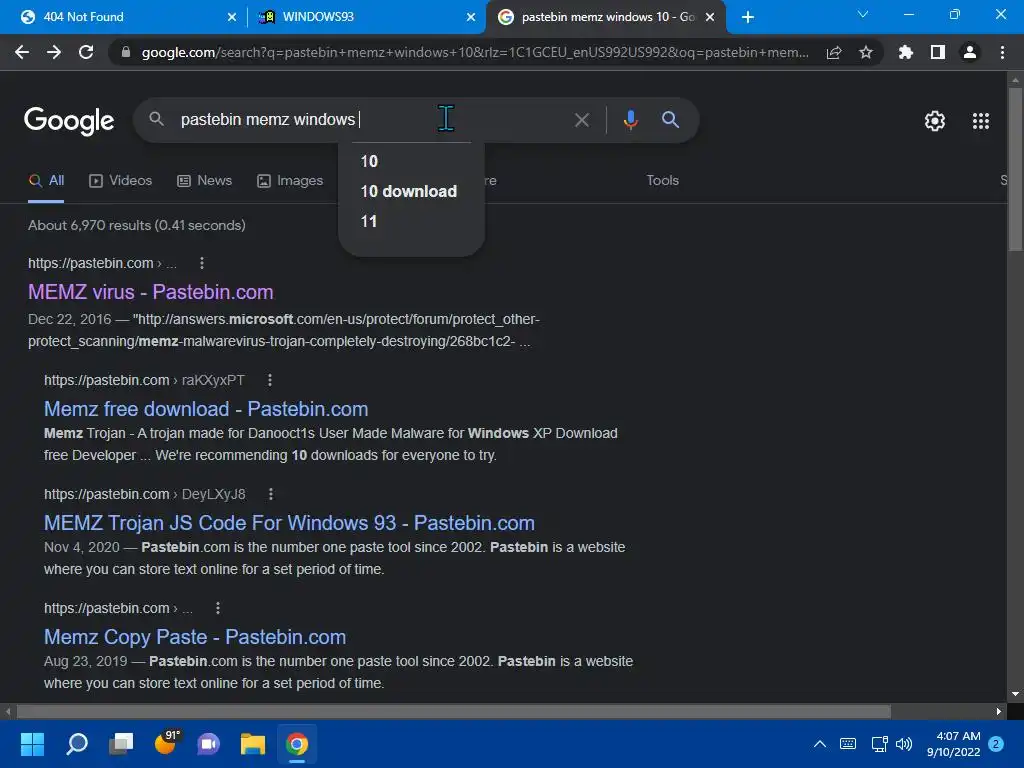Select the Videos search filter

pyautogui.click(x=121, y=181)
